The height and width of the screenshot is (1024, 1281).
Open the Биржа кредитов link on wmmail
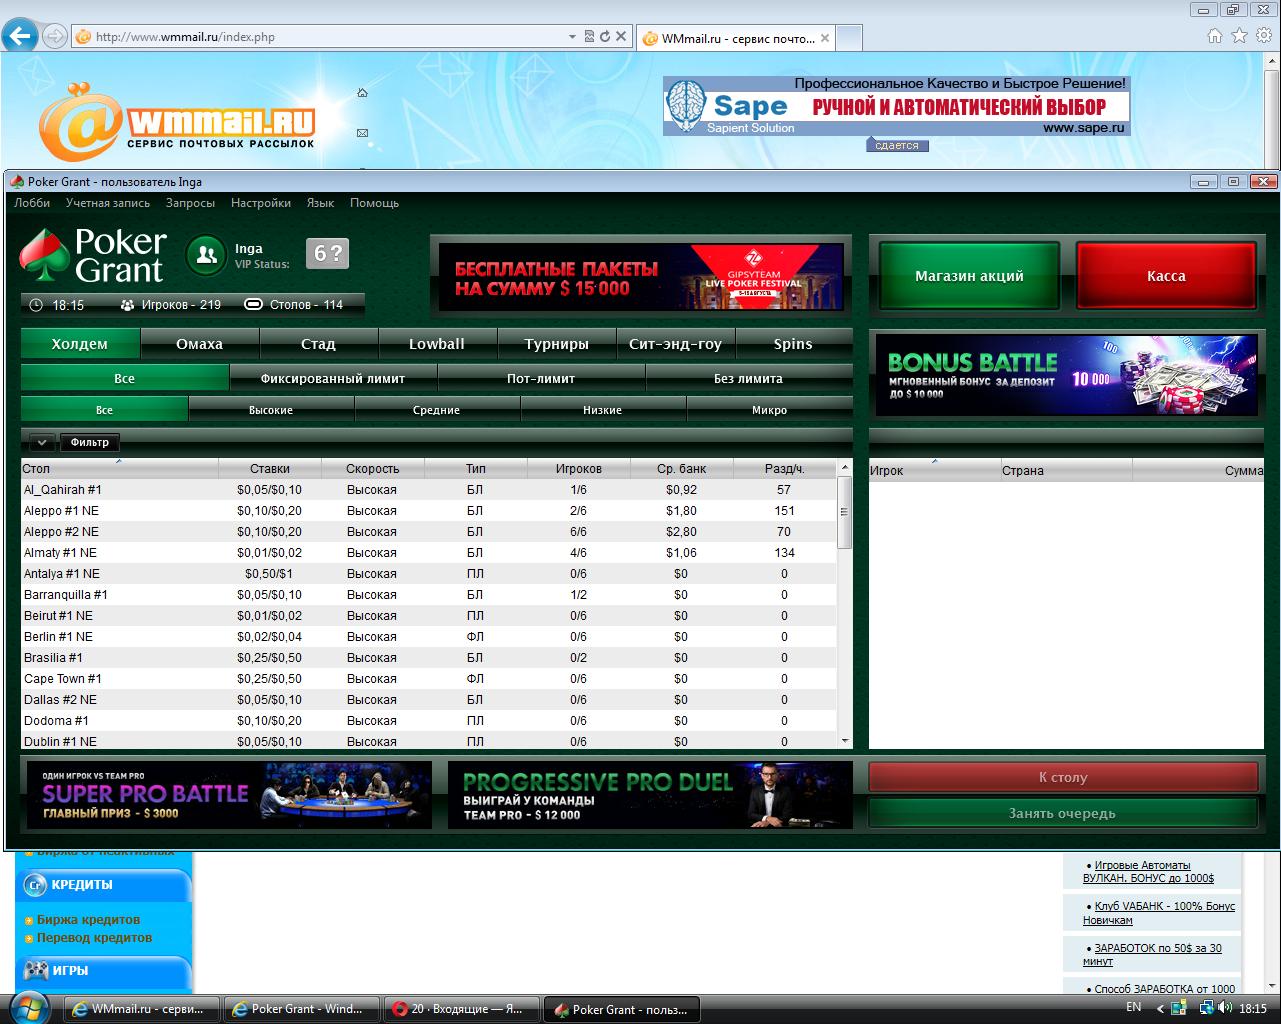(88, 920)
